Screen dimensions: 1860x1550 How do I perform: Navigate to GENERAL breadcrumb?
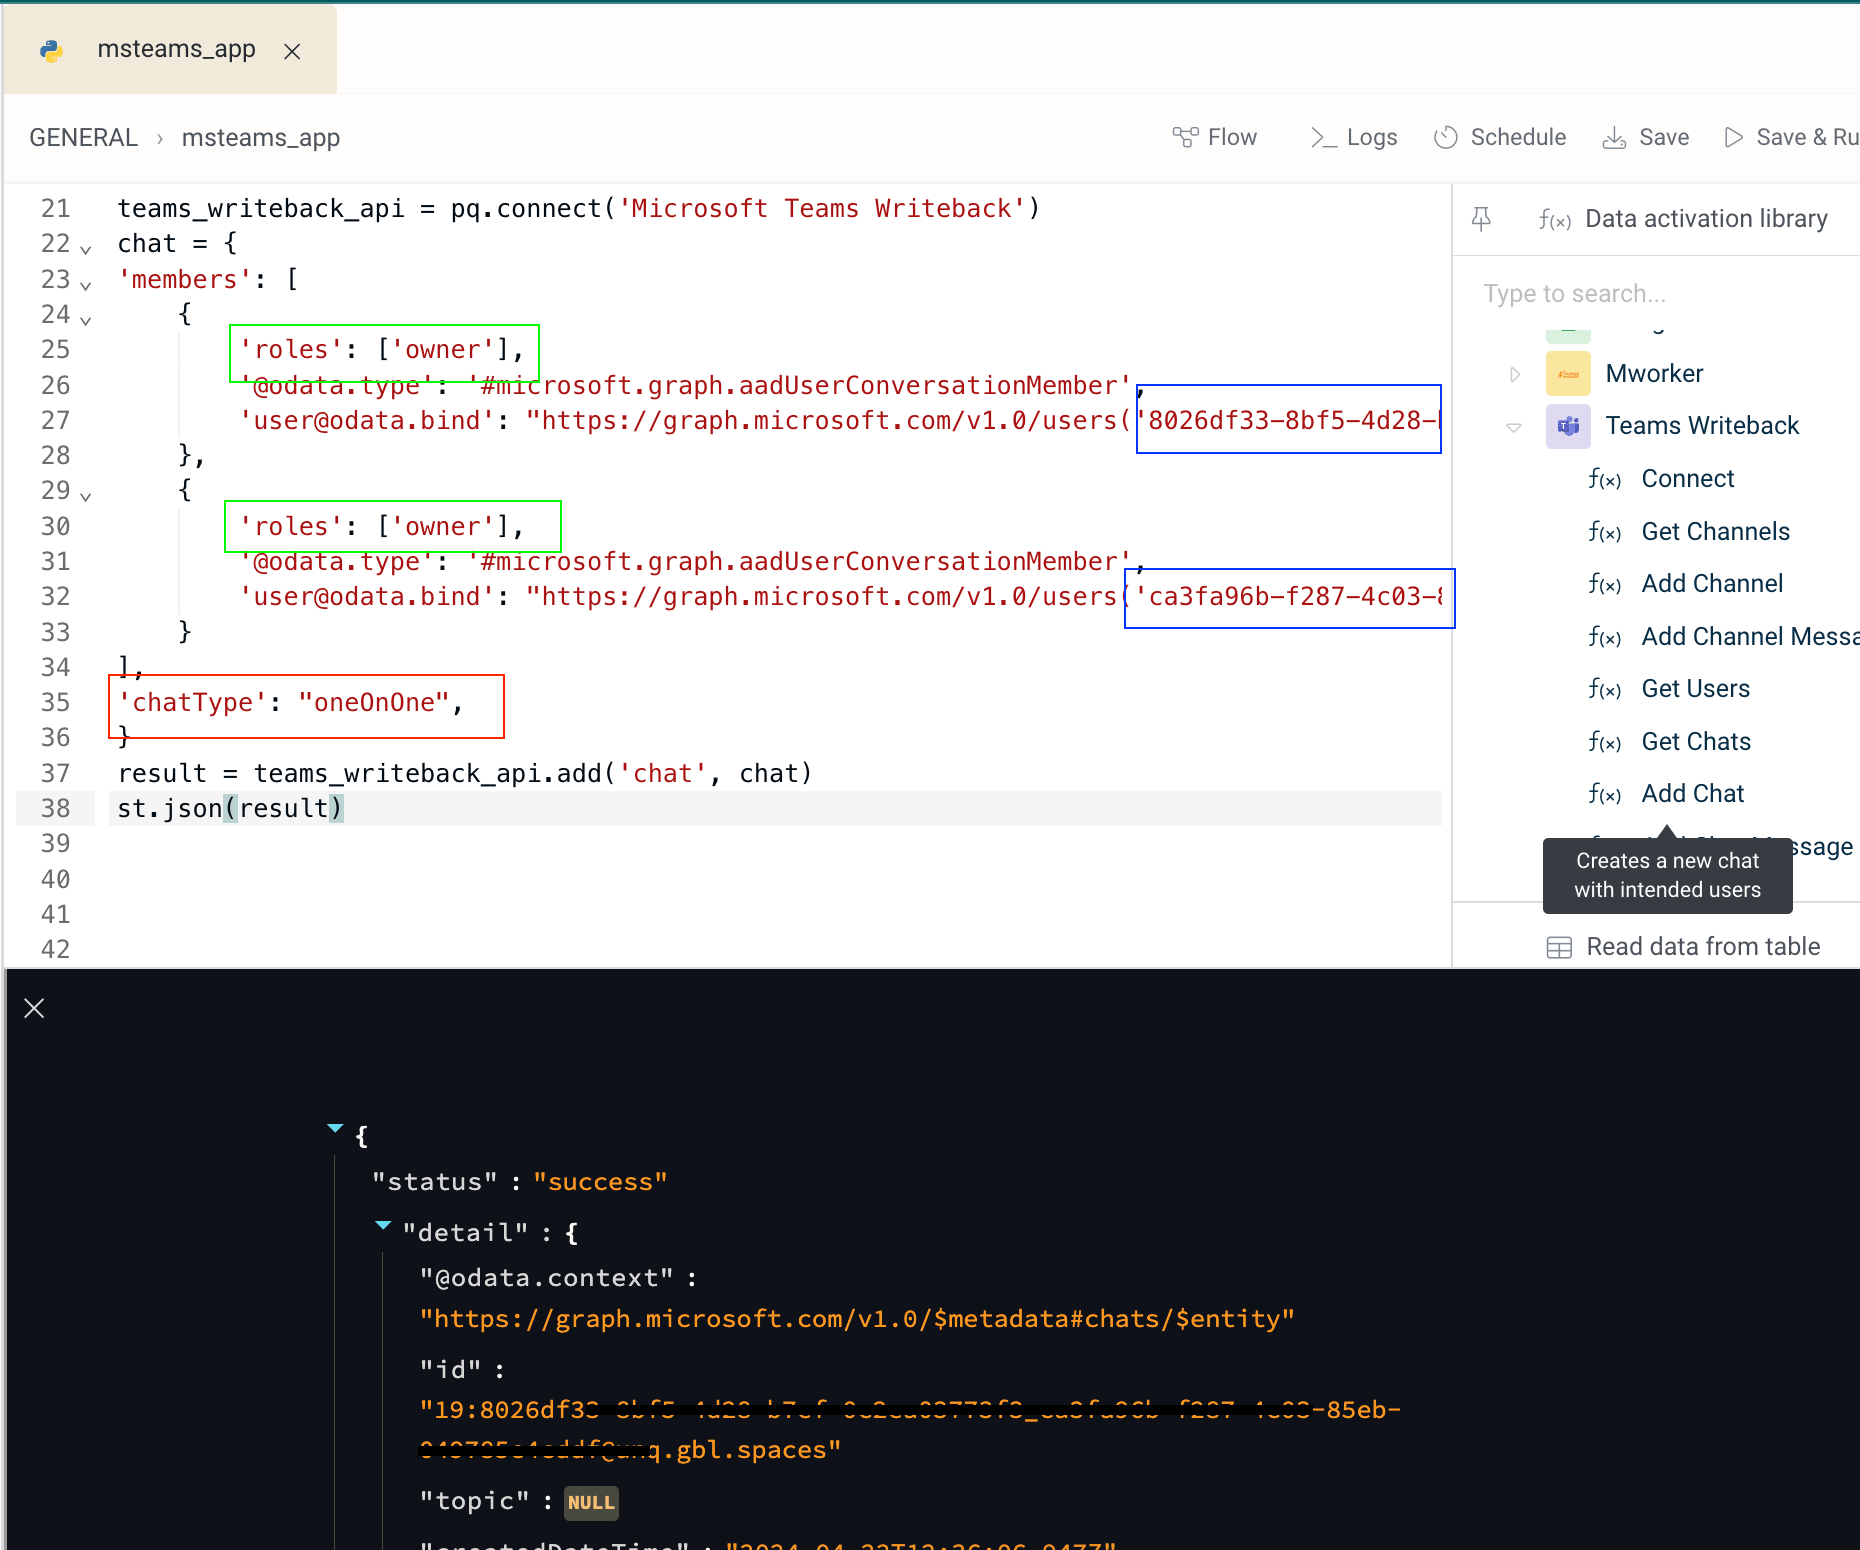point(84,137)
